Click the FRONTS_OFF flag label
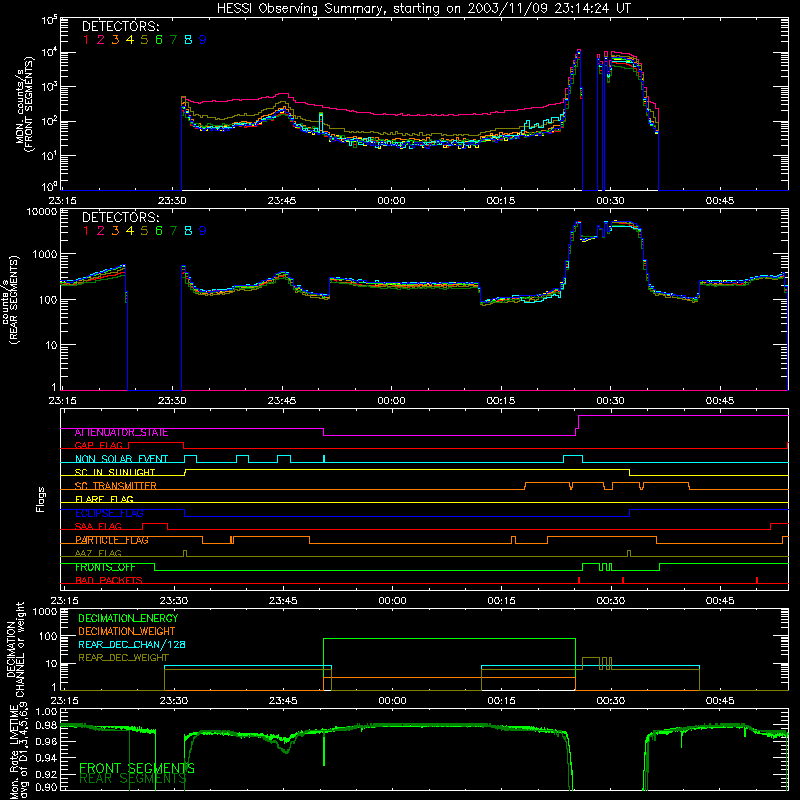Screen dimensions: 800x800 point(105,567)
